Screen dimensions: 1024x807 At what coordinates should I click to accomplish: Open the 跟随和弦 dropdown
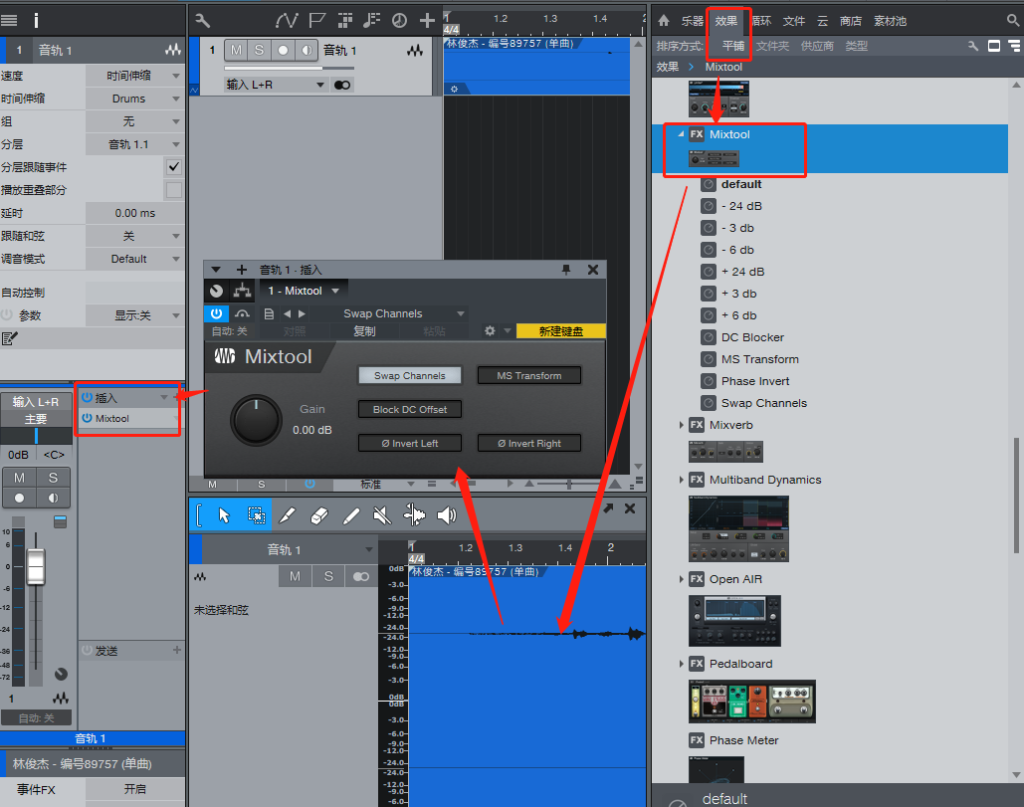pos(135,236)
